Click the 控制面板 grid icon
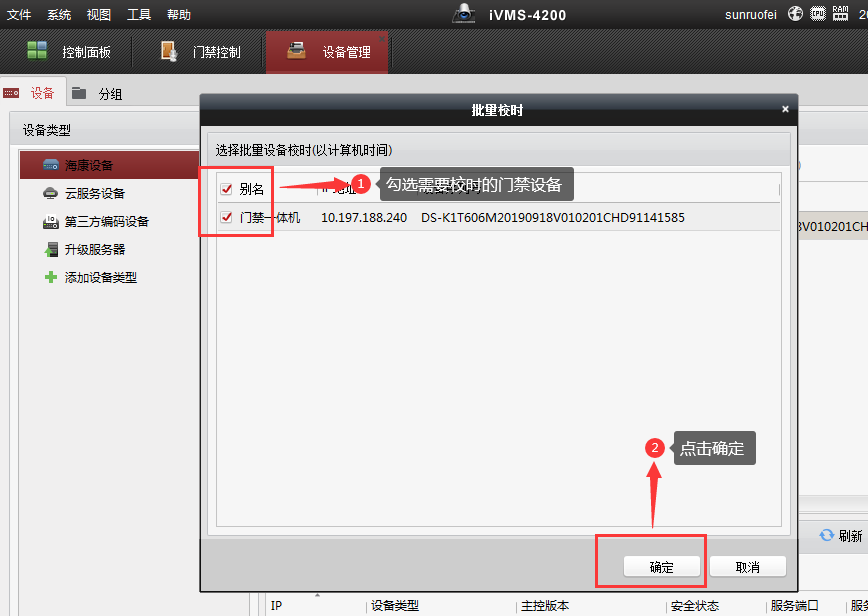 [x=37, y=51]
